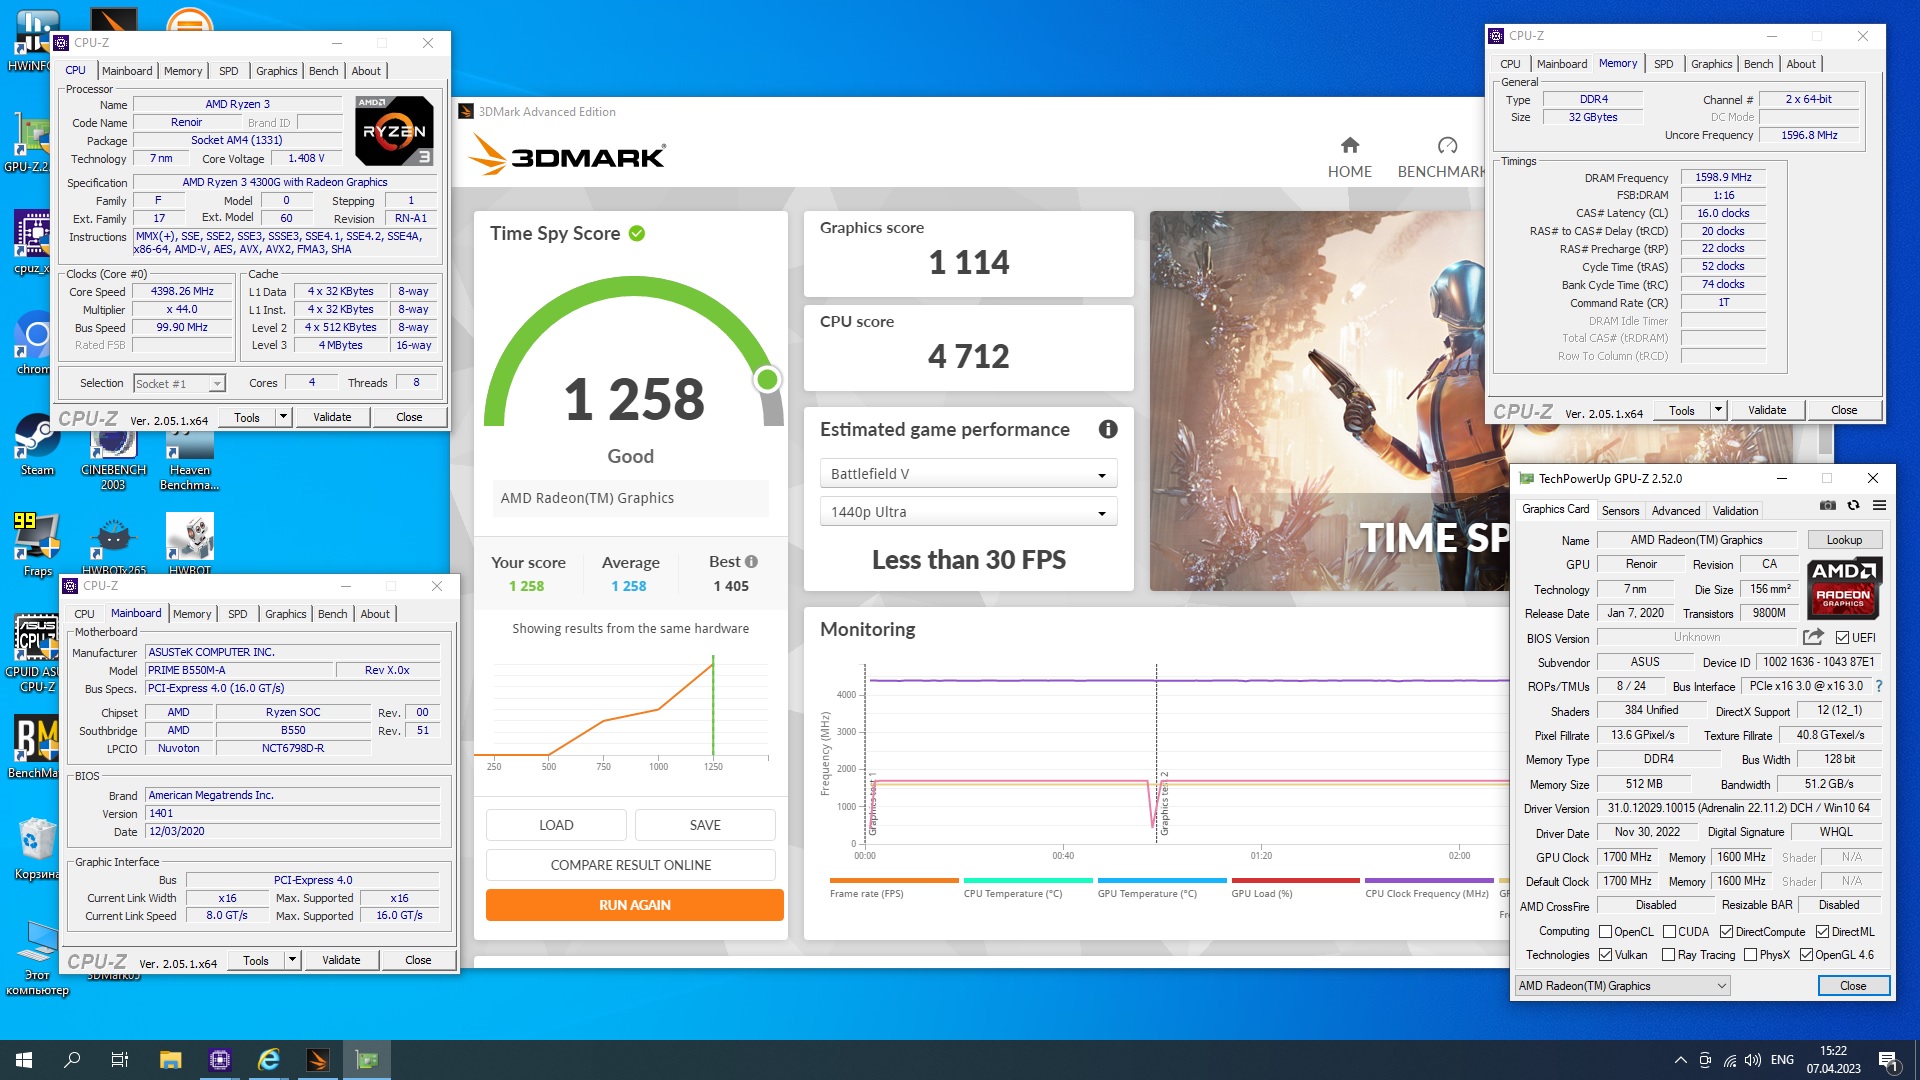Click the 3DMark Home icon
1920x1080 pixels.
click(x=1350, y=145)
